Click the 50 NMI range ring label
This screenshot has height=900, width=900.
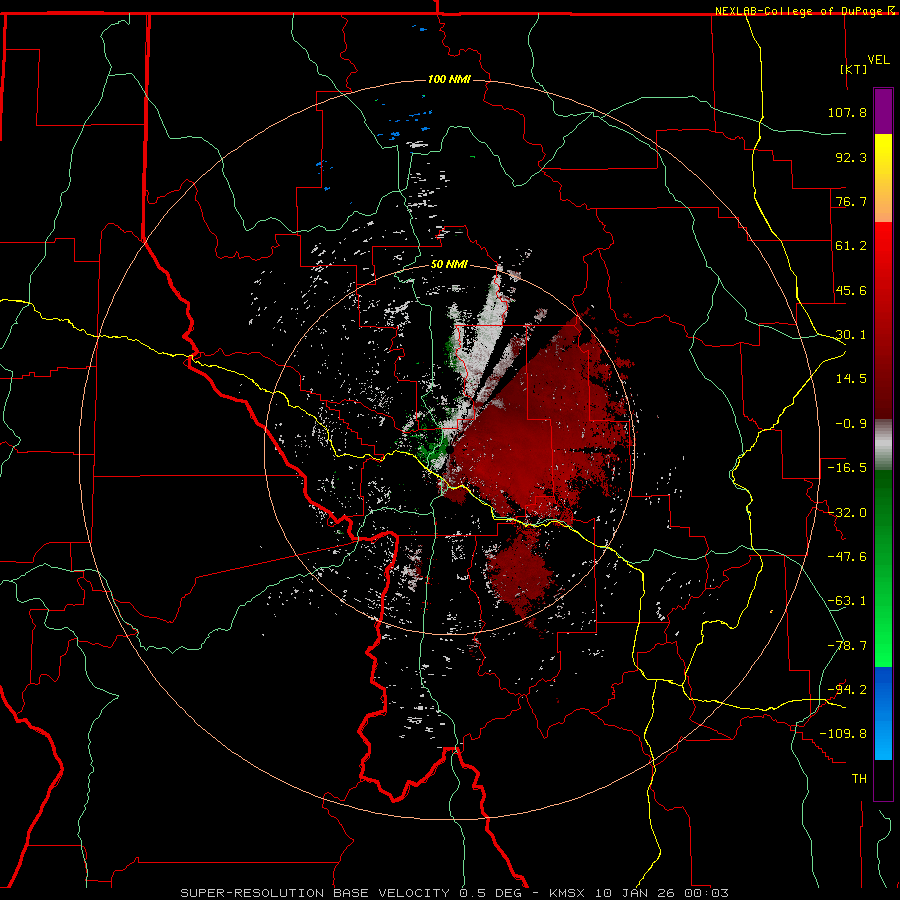coord(449,265)
